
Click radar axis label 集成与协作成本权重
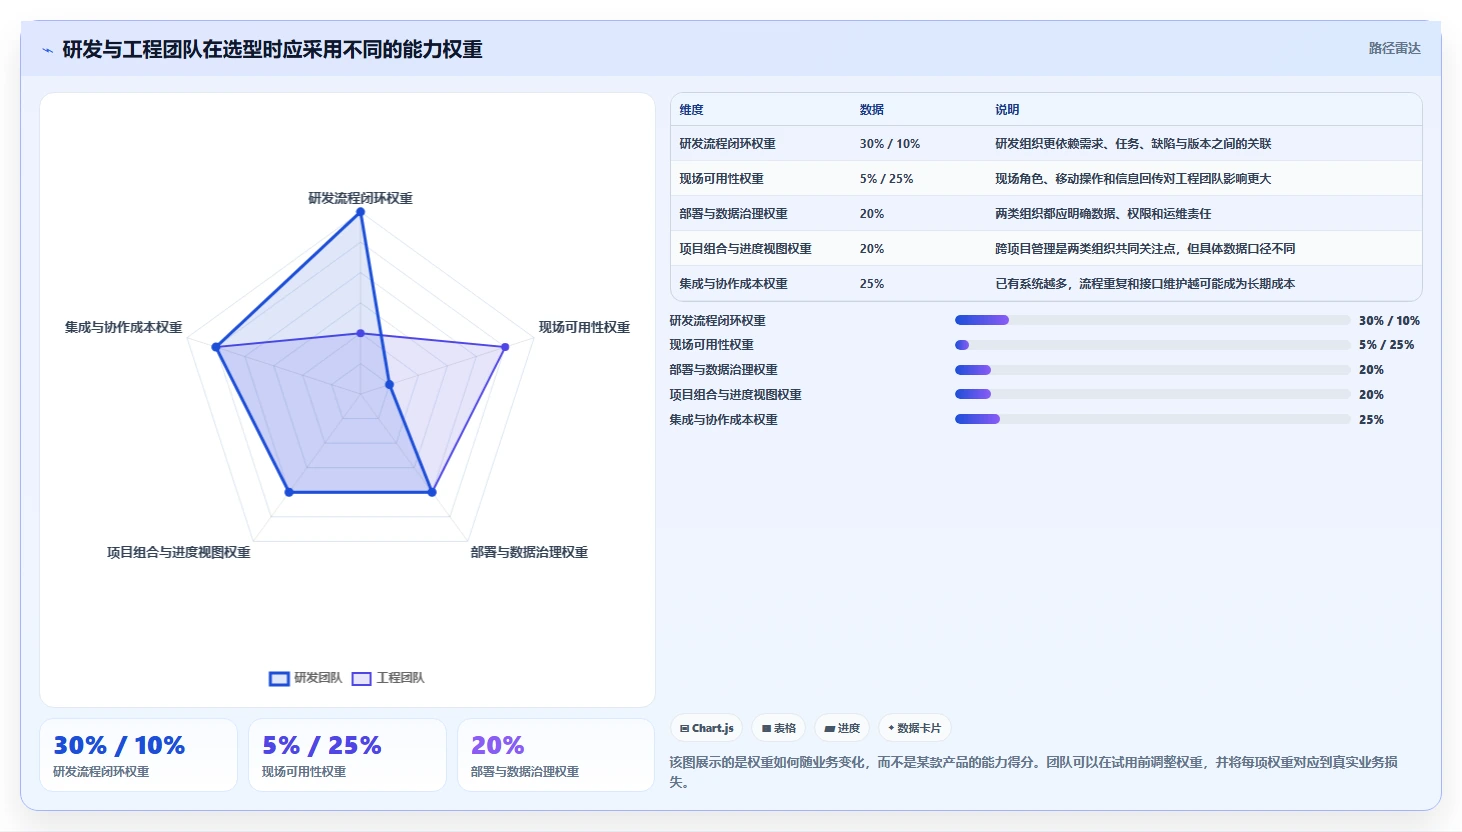coord(124,327)
